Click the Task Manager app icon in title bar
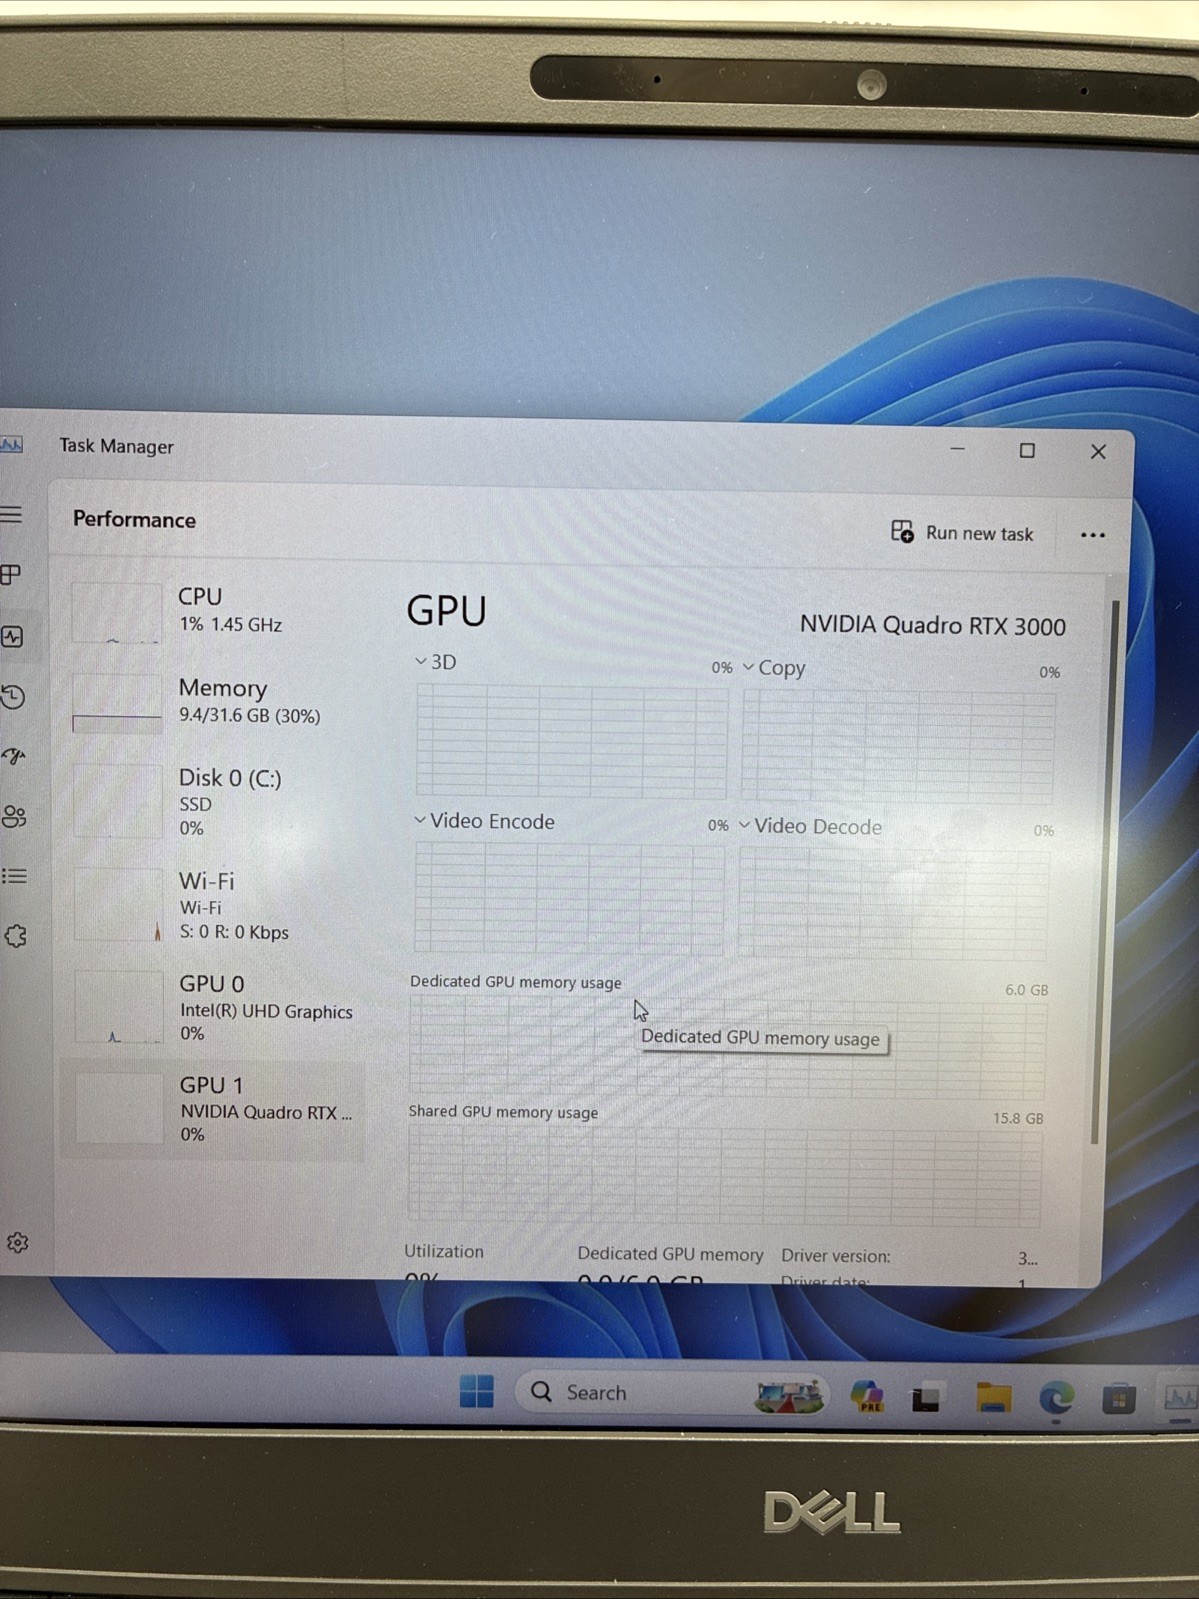The image size is (1199, 1599). coord(11,444)
